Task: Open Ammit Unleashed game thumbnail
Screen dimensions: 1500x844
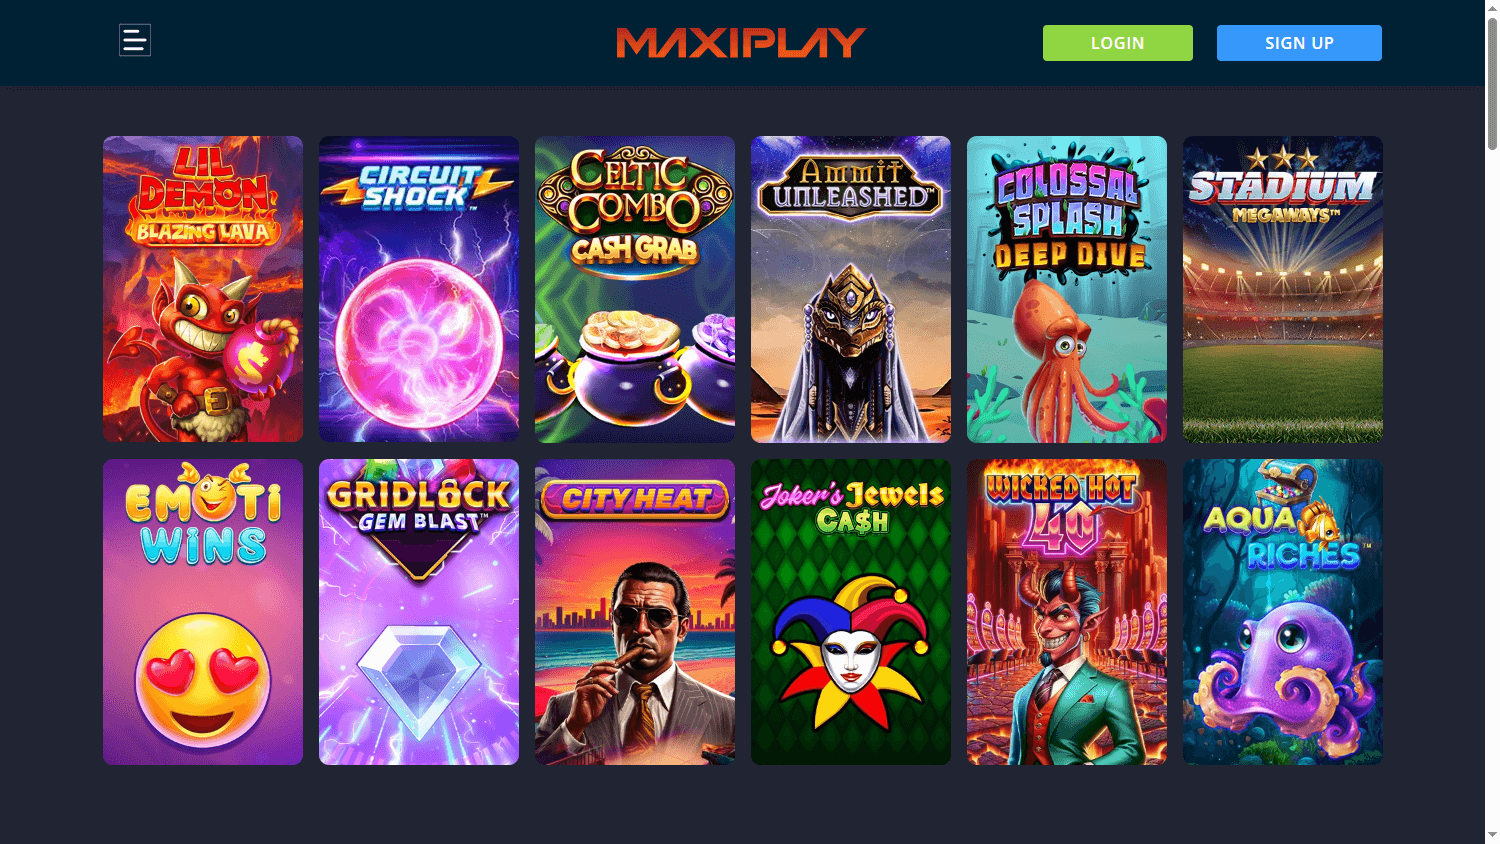Action: click(x=851, y=289)
